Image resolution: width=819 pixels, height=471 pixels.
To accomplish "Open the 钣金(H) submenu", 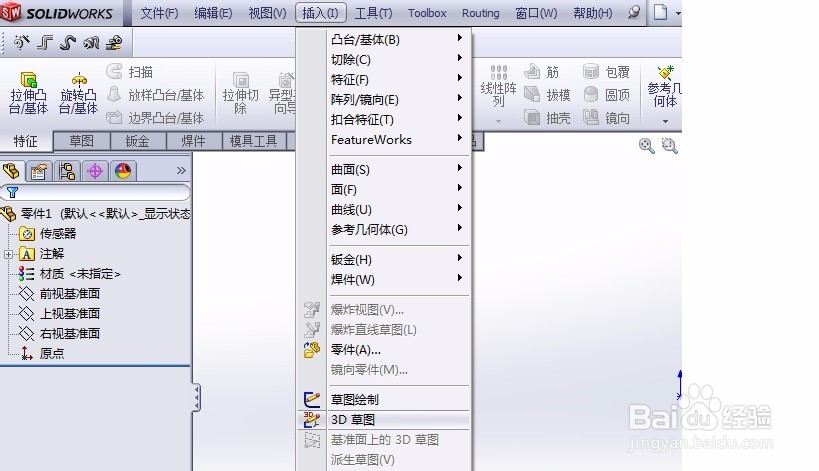I will pos(398,259).
